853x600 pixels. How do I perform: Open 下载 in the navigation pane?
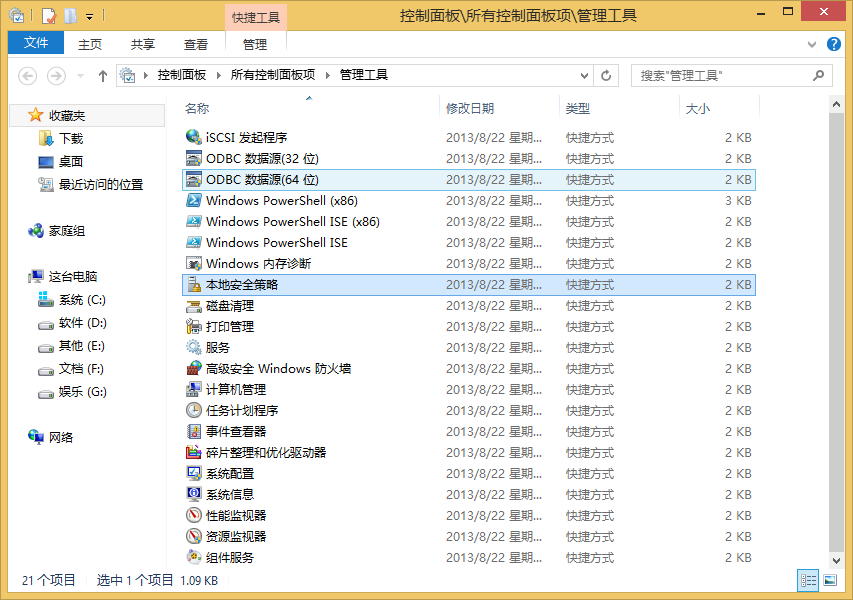click(71, 139)
